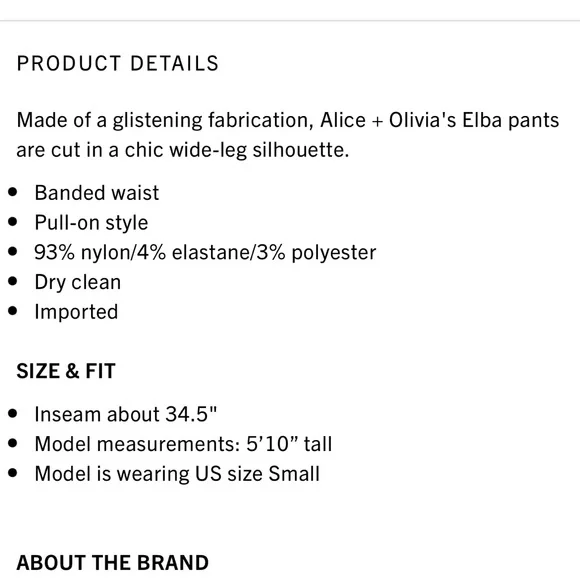This screenshot has width=580, height=580.
Task: Click the PRODUCT DETAILS heading
Action: tap(118, 63)
